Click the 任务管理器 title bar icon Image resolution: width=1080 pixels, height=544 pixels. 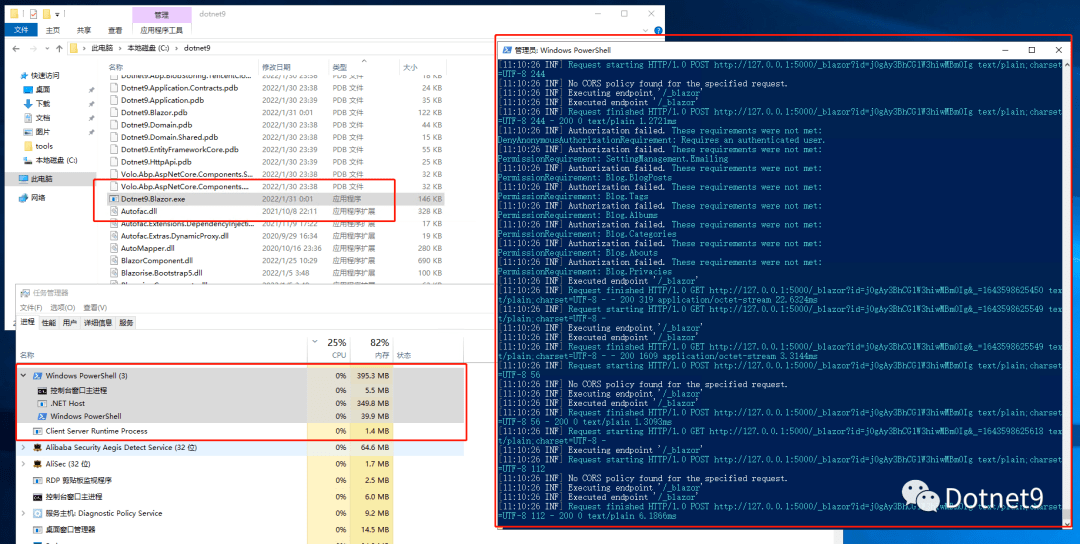25,293
